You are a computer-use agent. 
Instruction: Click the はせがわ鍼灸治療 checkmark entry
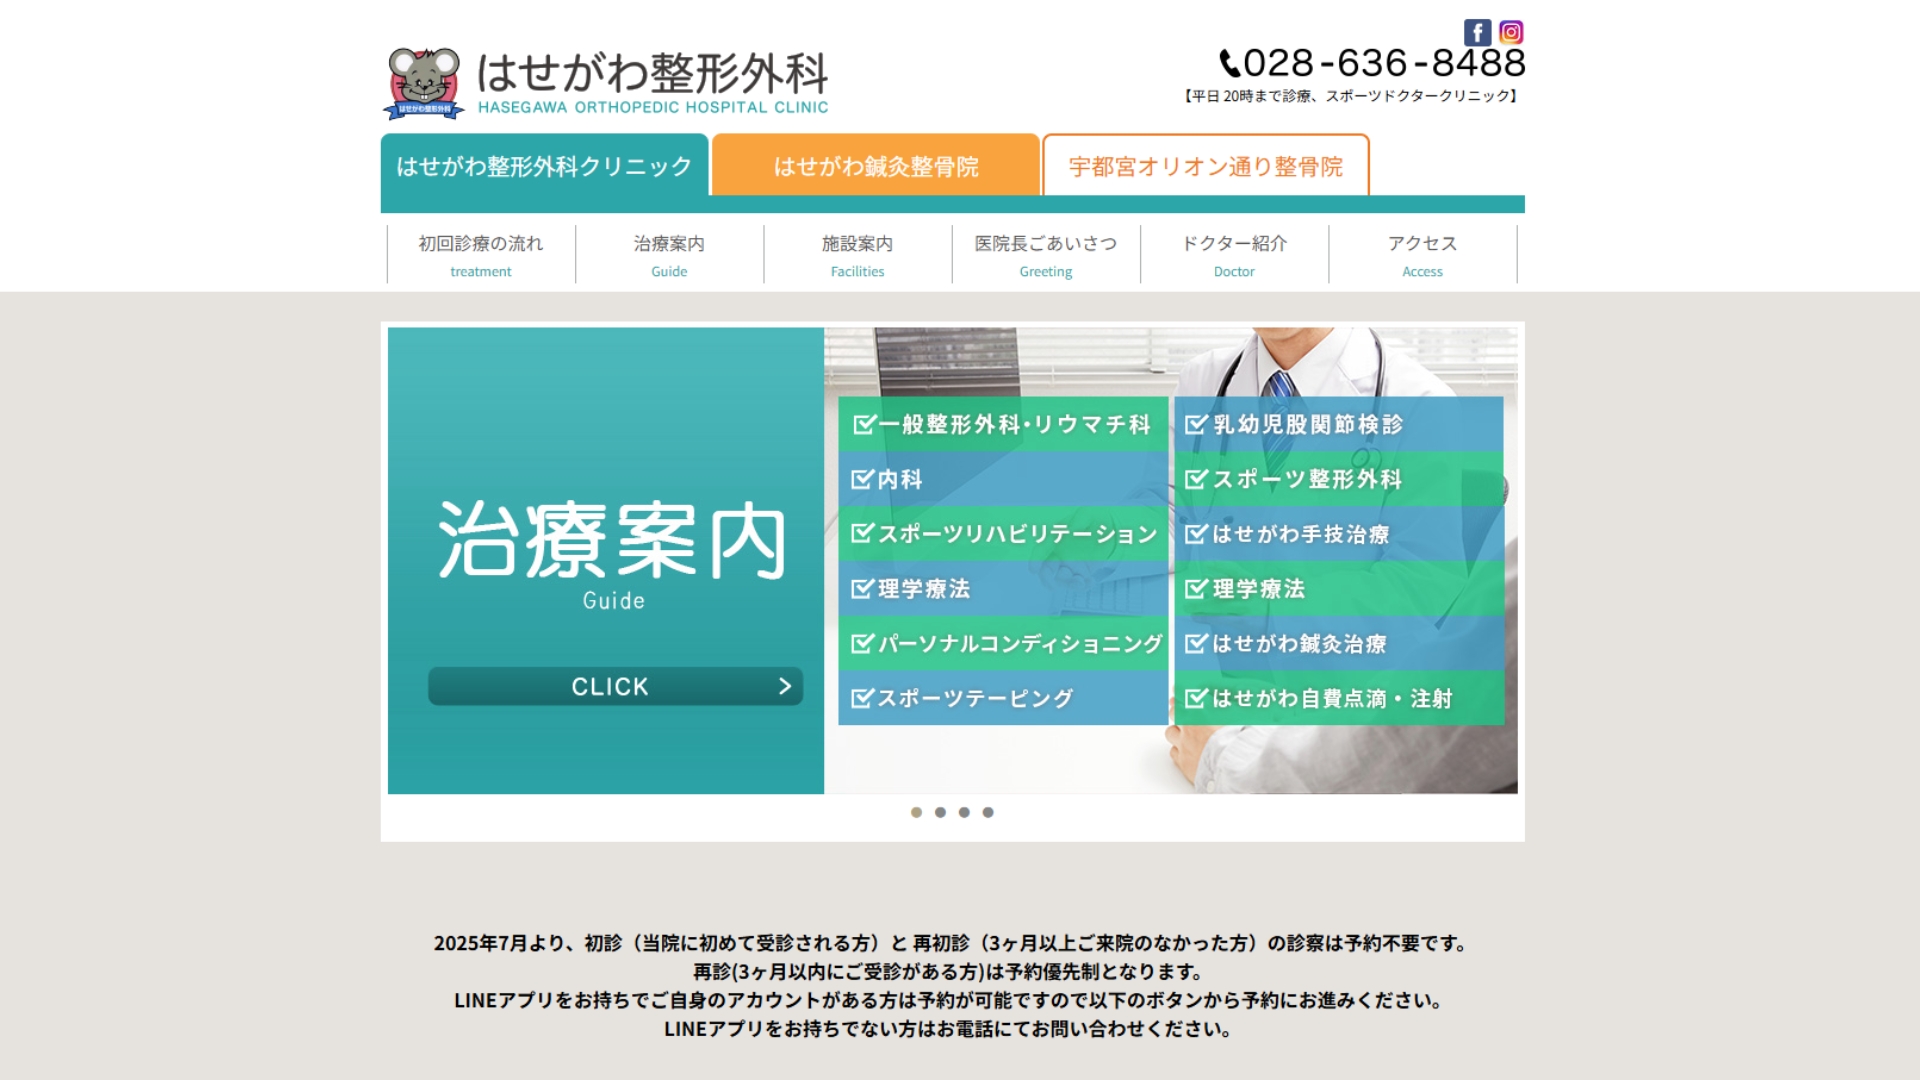(x=1289, y=645)
